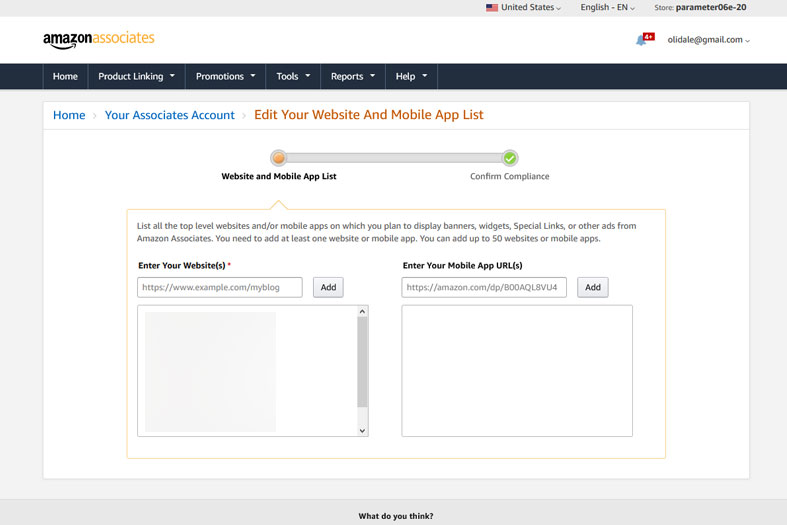Go to Home in navigation bar

(x=65, y=76)
